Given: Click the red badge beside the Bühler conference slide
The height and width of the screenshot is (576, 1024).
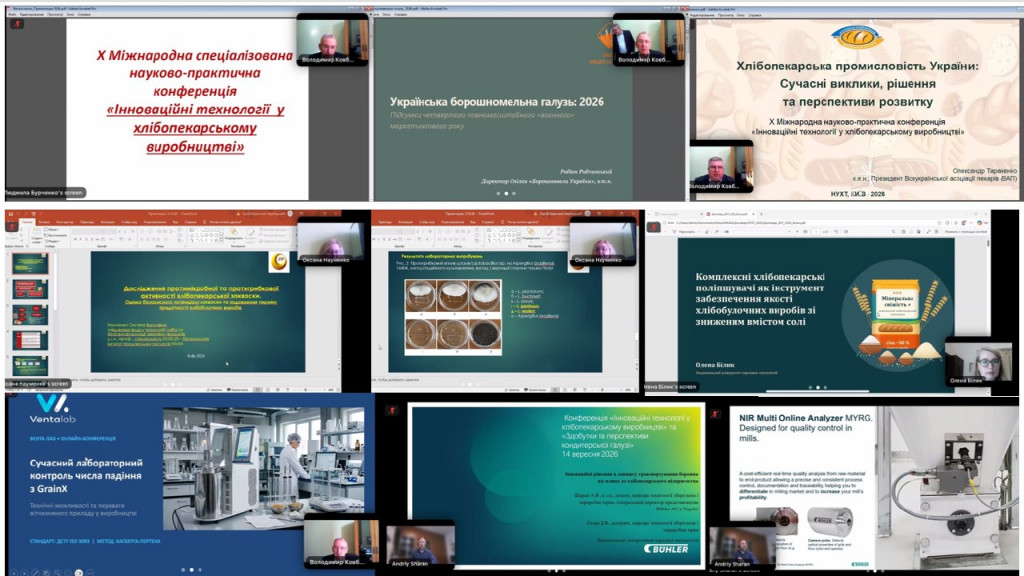Looking at the screenshot, I should 392,410.
